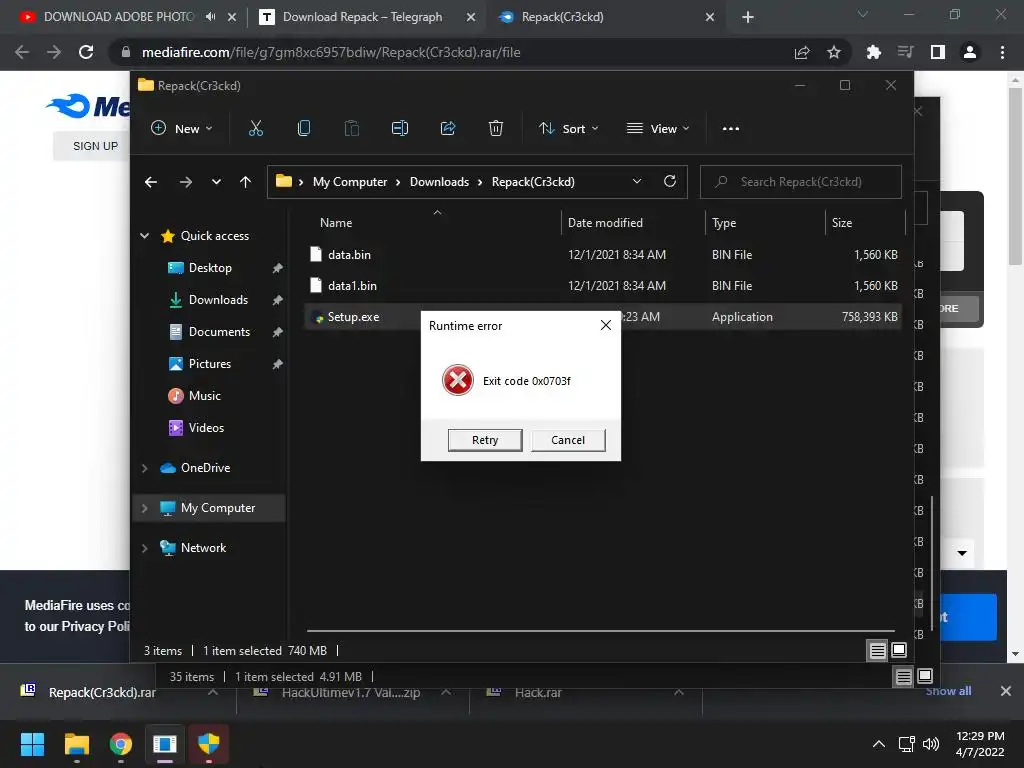Open Chrome three-dot menu
The height and width of the screenshot is (768, 1024).
[x=1002, y=52]
